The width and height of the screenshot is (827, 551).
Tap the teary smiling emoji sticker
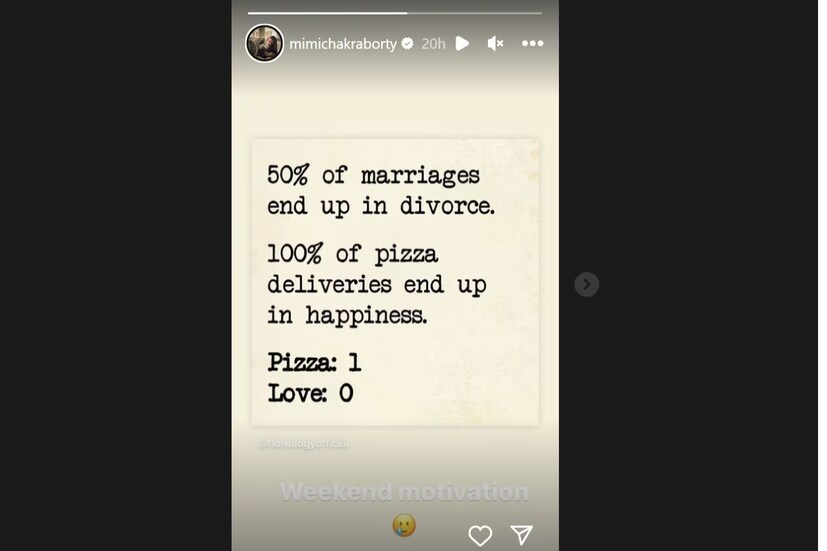[403, 525]
